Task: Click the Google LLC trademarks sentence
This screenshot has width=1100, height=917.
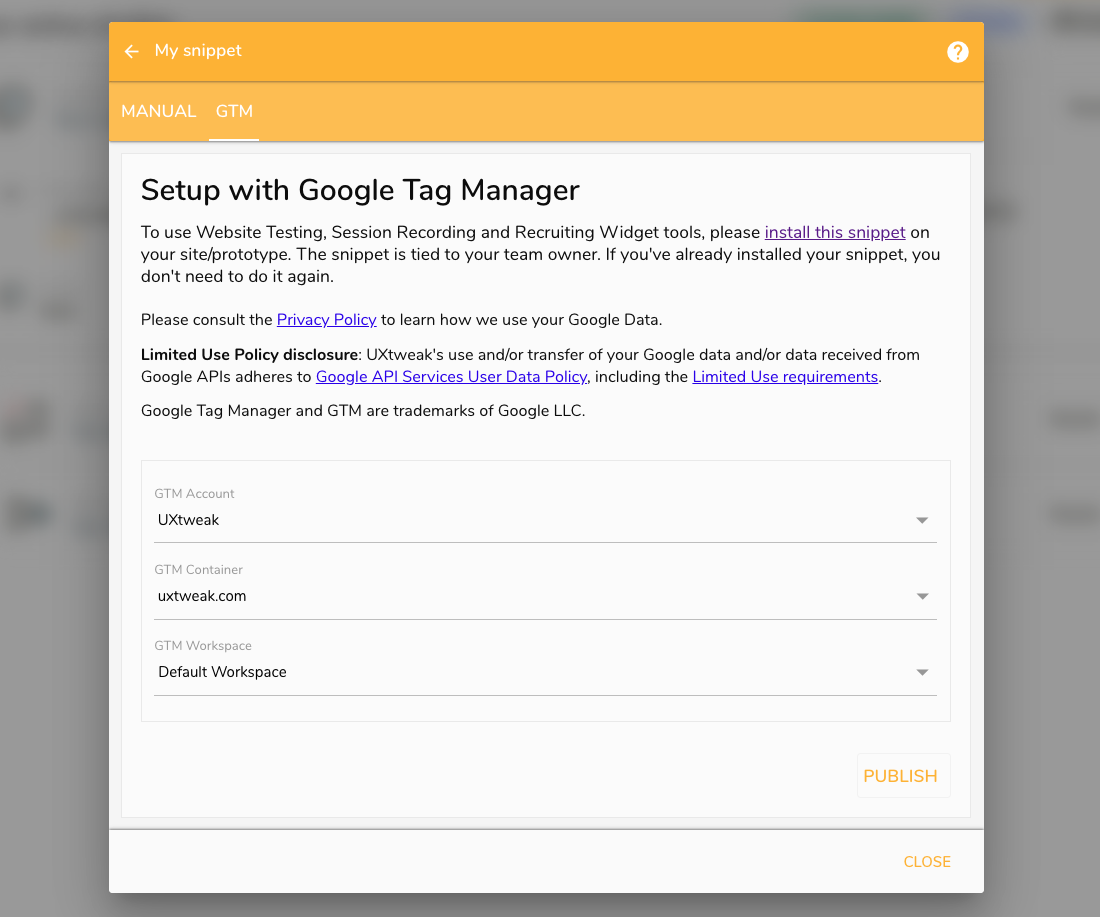Action: coord(363,411)
